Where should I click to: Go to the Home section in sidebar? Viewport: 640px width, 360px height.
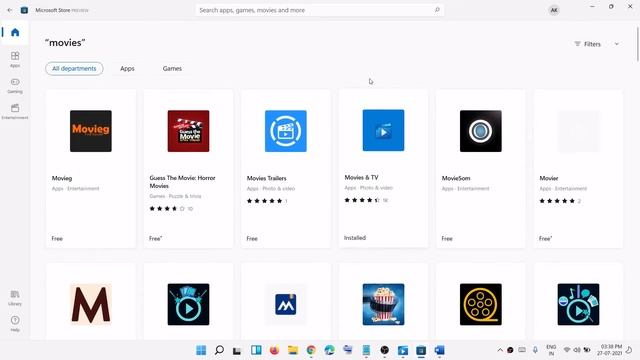tap(15, 32)
